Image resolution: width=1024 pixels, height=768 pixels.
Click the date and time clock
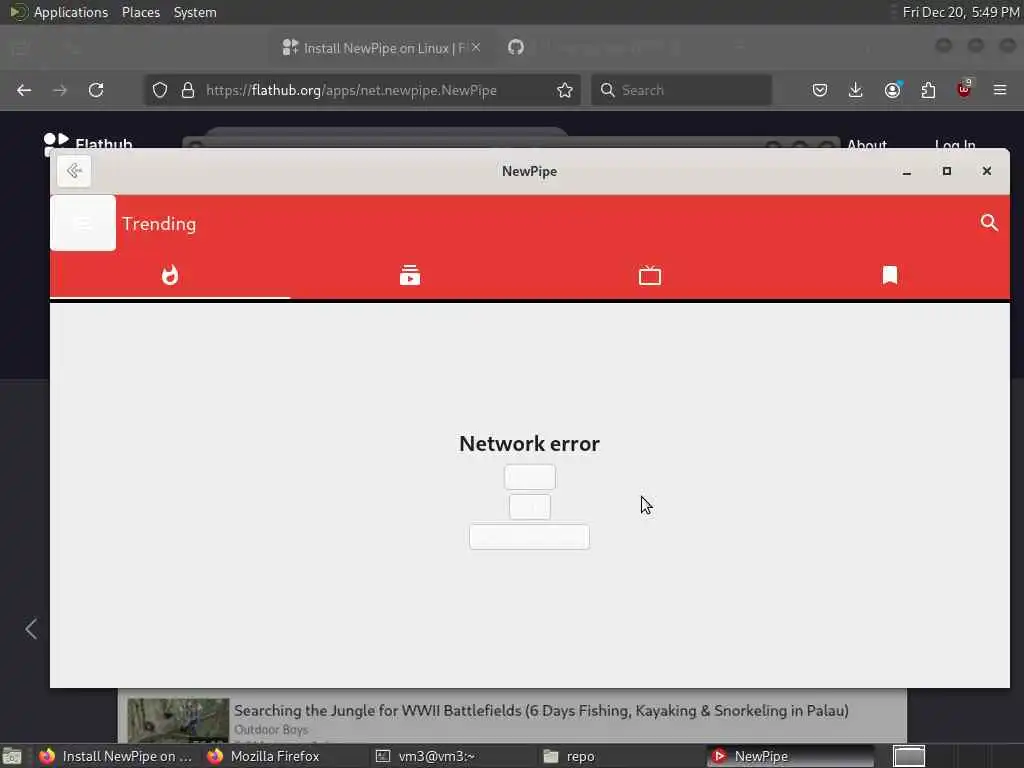coord(961,12)
